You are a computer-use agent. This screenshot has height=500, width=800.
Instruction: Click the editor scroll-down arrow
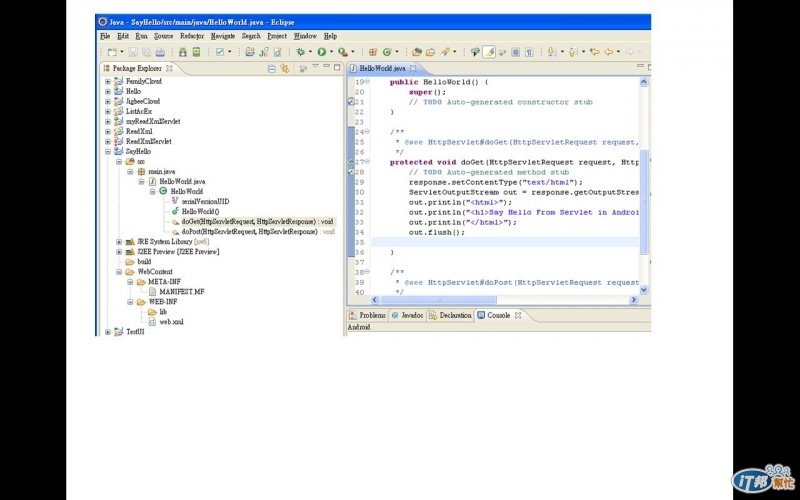(x=644, y=290)
